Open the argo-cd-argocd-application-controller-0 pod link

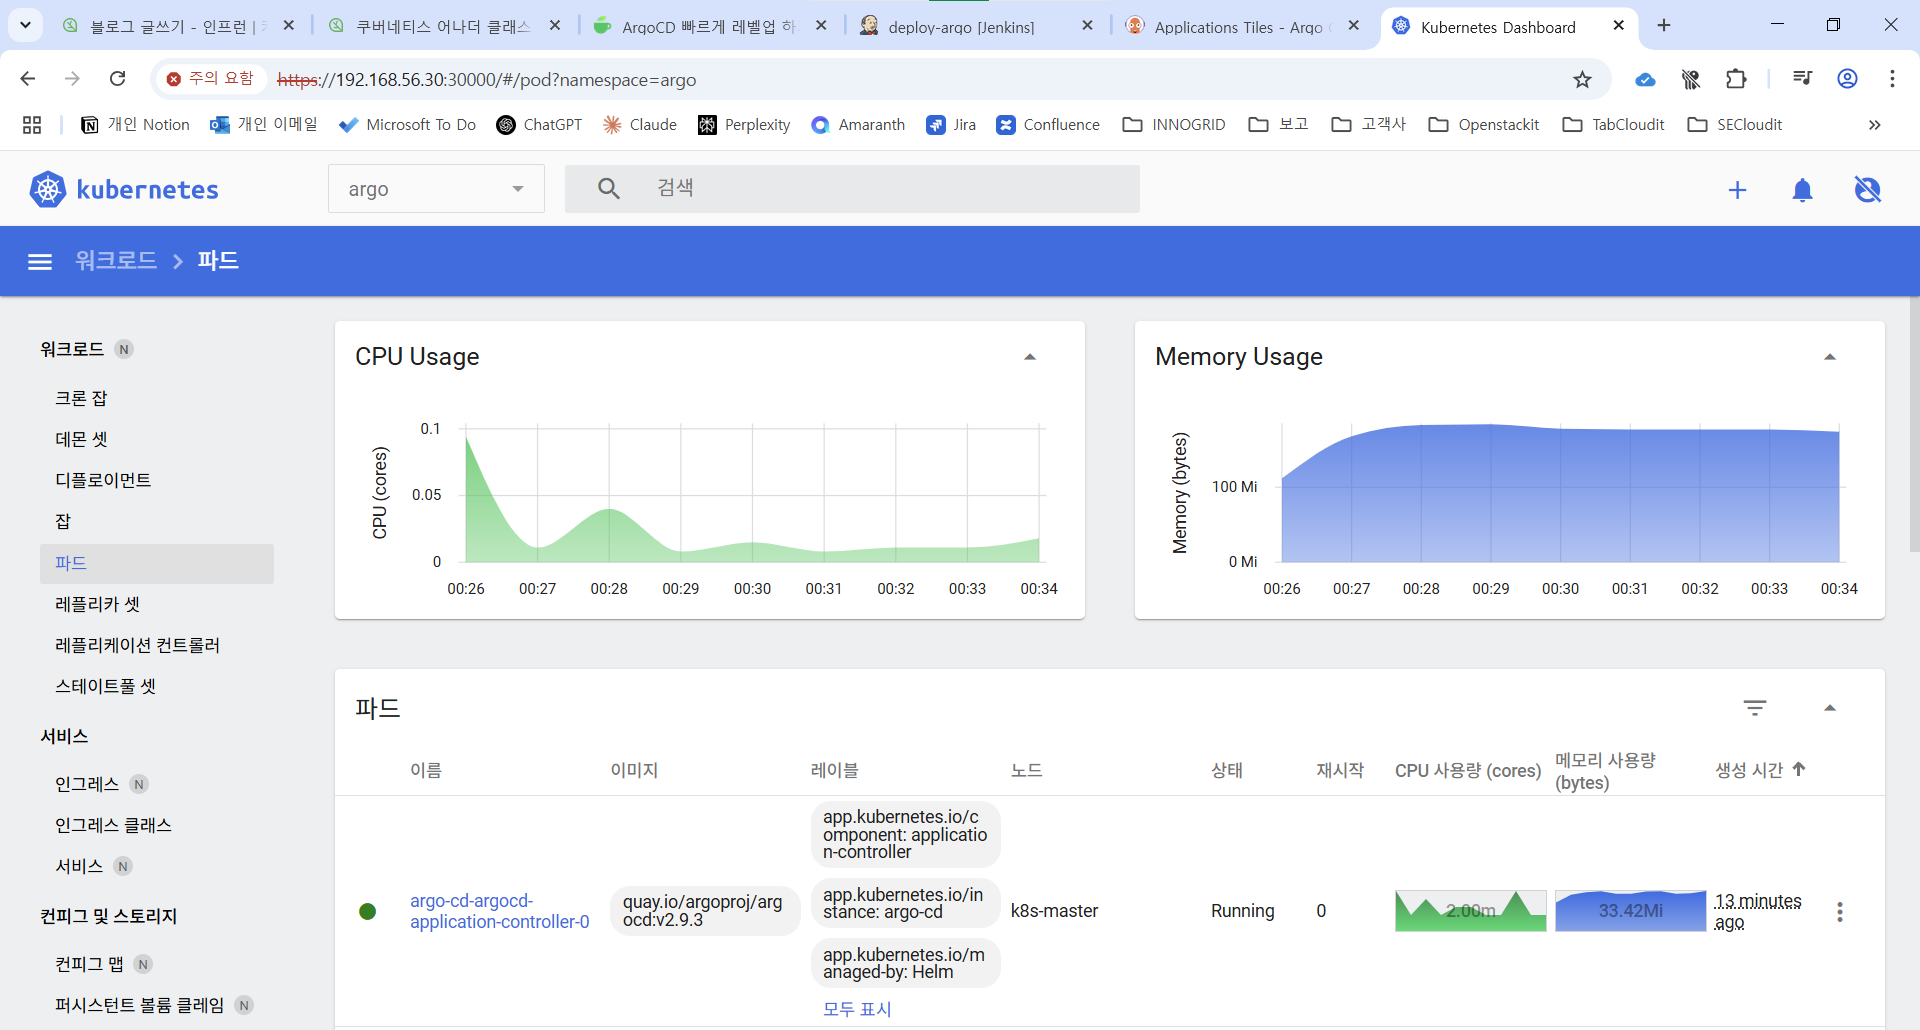pyautogui.click(x=499, y=911)
